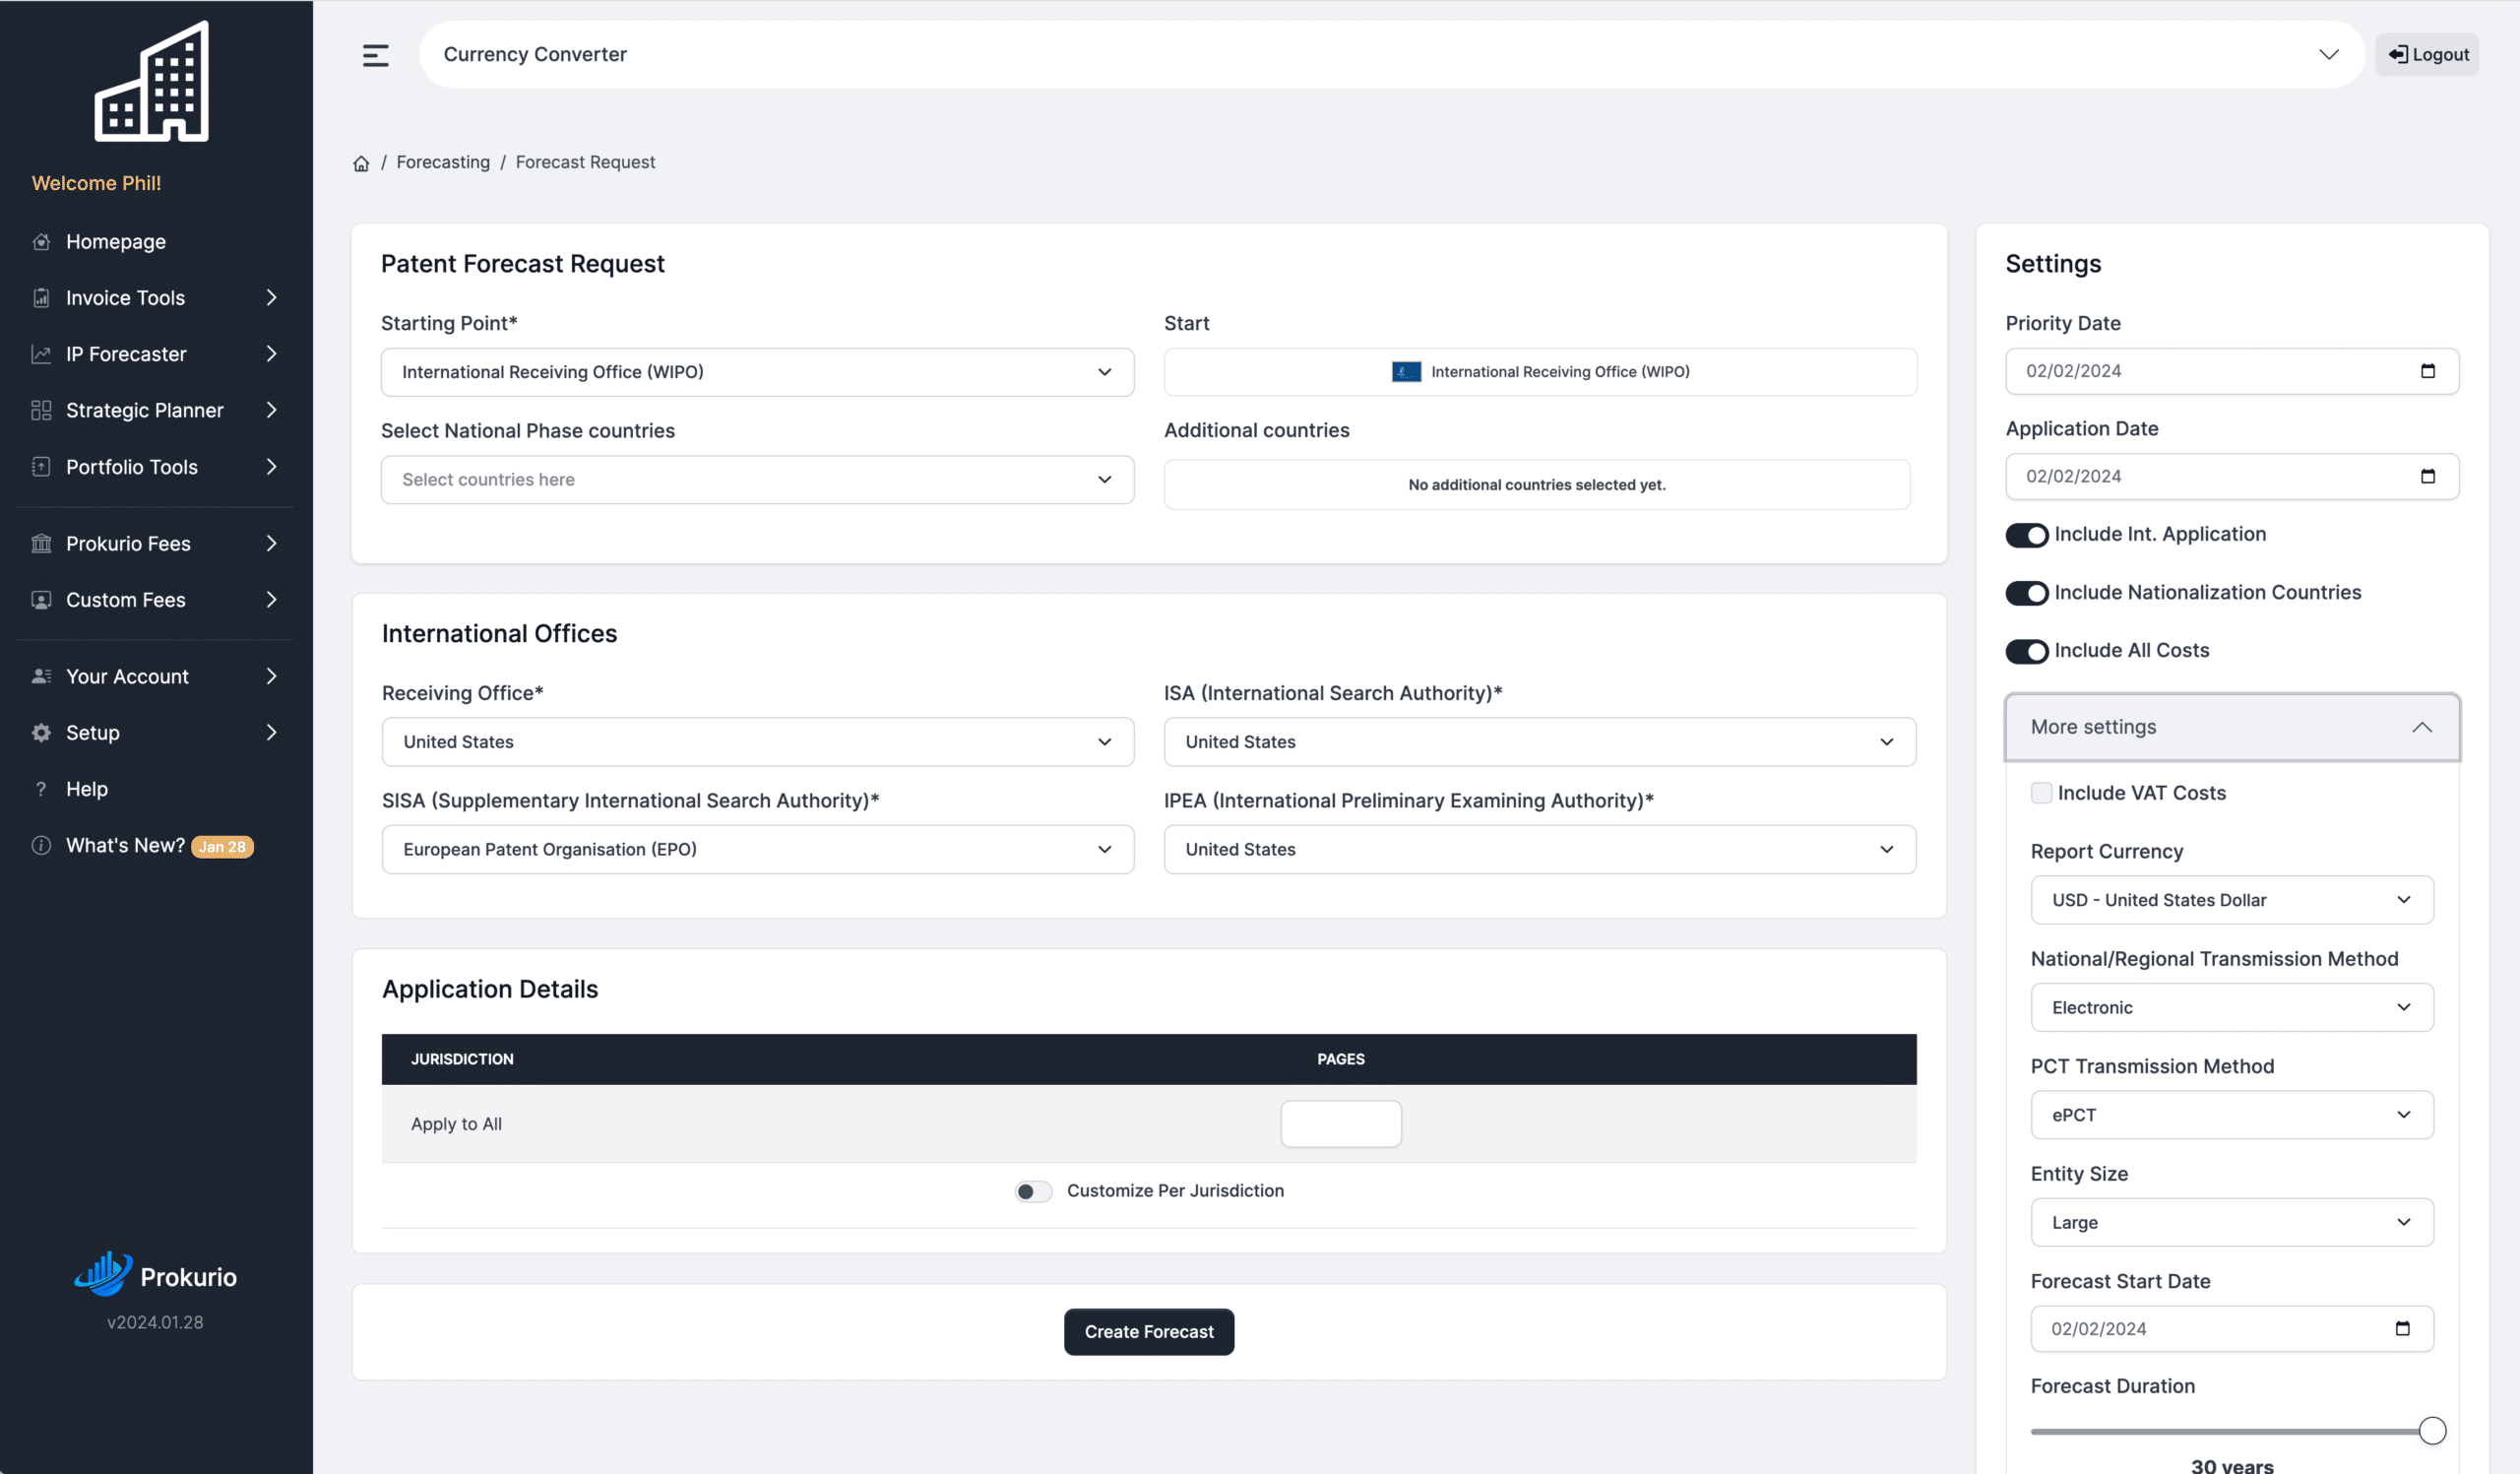Toggle Include Int. Application switch
The width and height of the screenshot is (2520, 1474).
click(2027, 535)
